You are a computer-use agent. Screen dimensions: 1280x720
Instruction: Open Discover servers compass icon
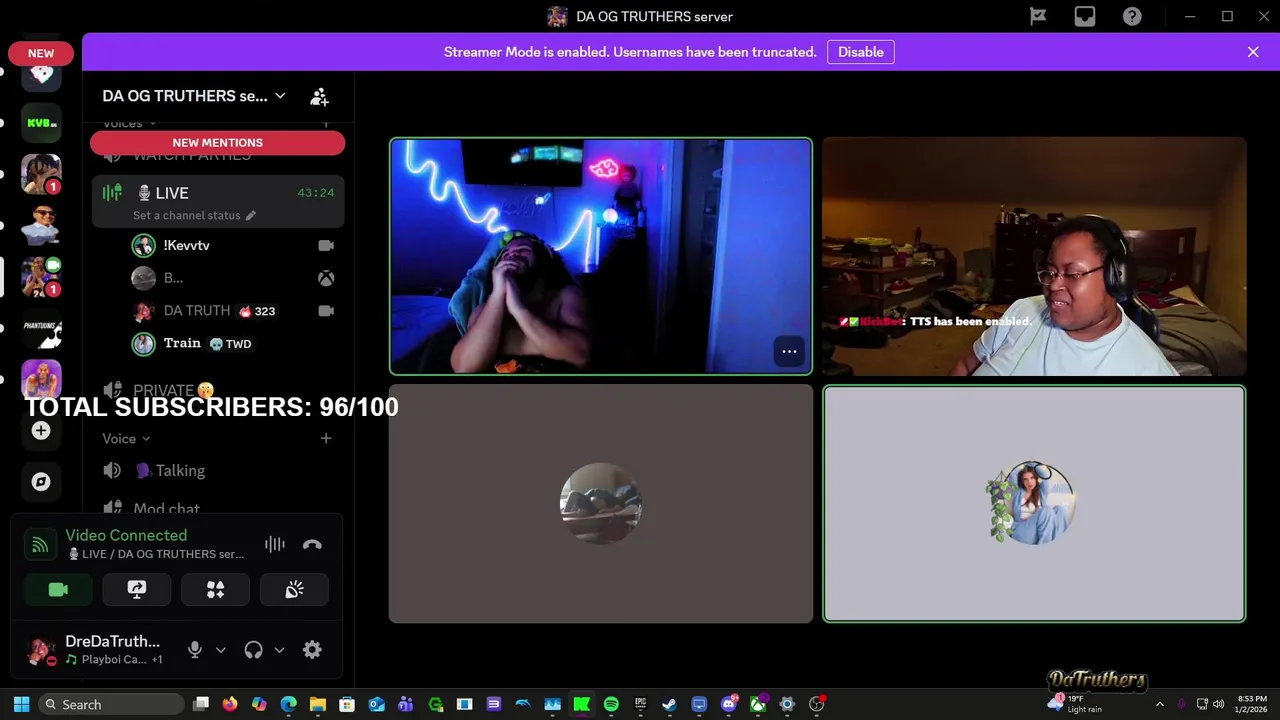point(41,482)
